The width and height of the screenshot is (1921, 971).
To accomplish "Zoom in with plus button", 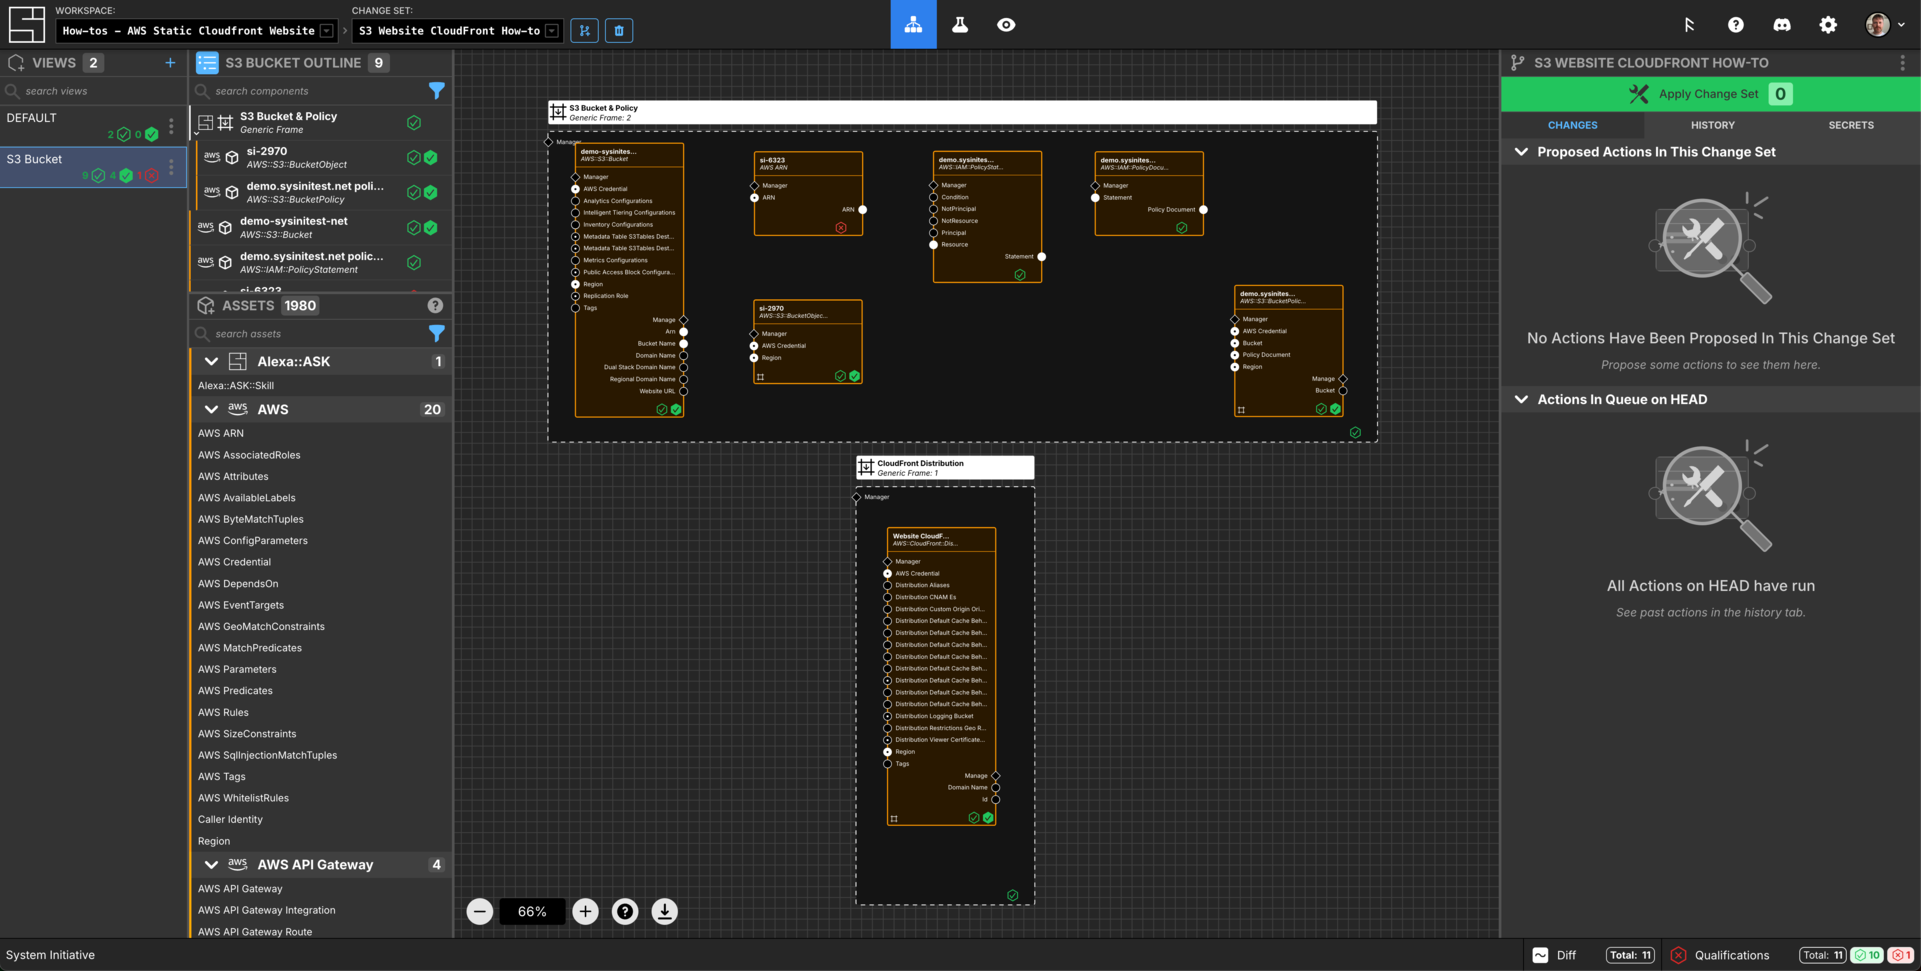I will click(x=586, y=911).
